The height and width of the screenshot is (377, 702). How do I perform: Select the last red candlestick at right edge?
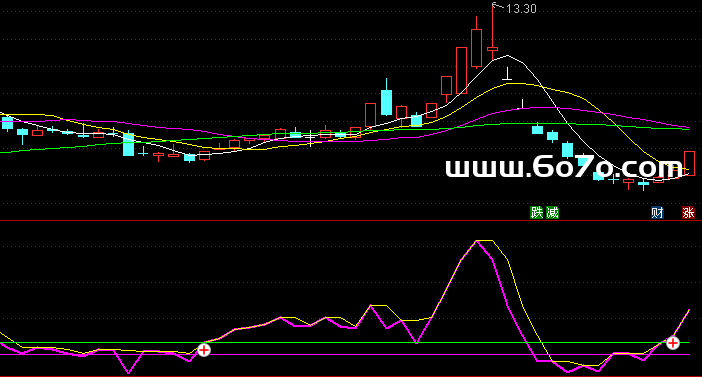[x=689, y=163]
